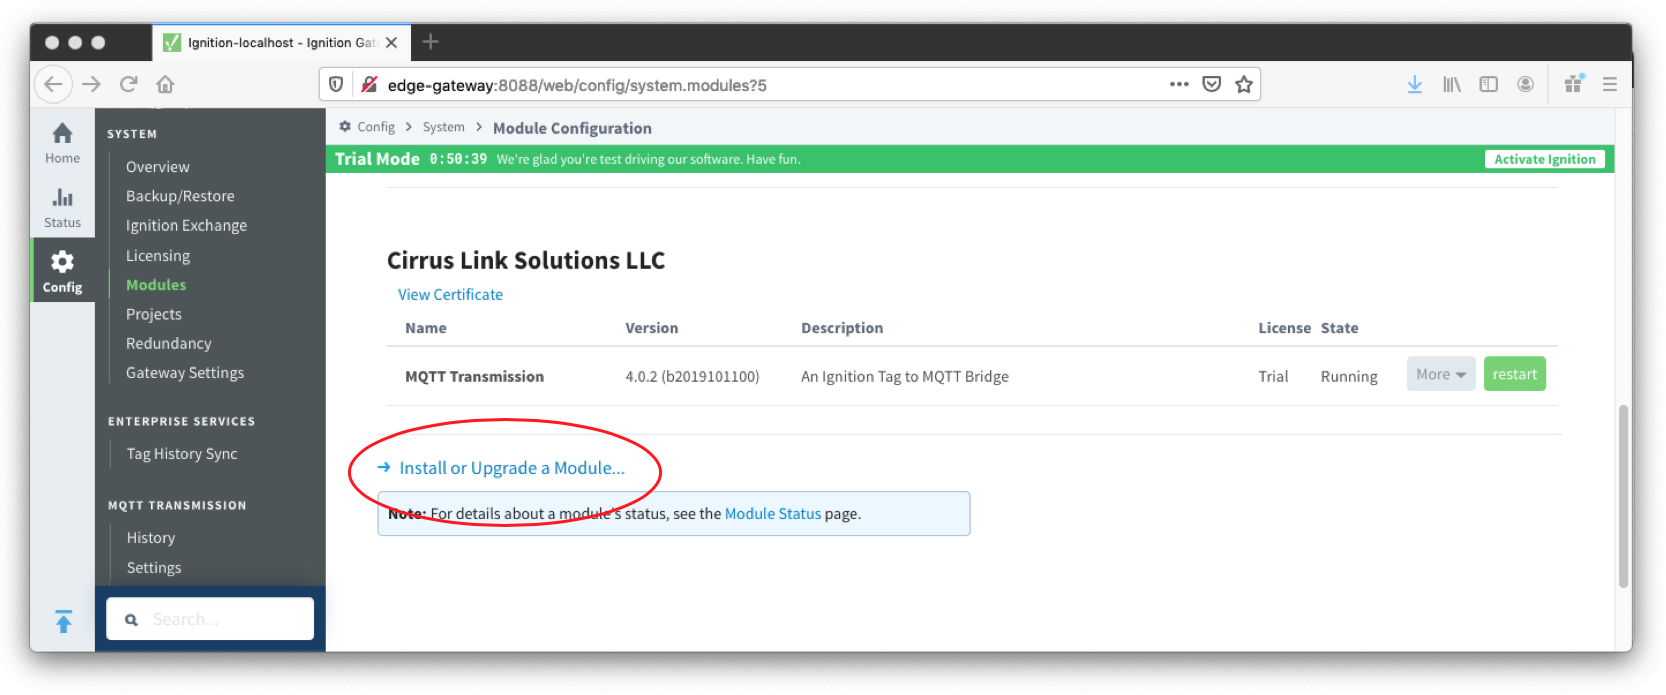Image resolution: width=1666 pixels, height=695 pixels.
Task: Click Install or Upgrade a Module link
Action: [512, 468]
